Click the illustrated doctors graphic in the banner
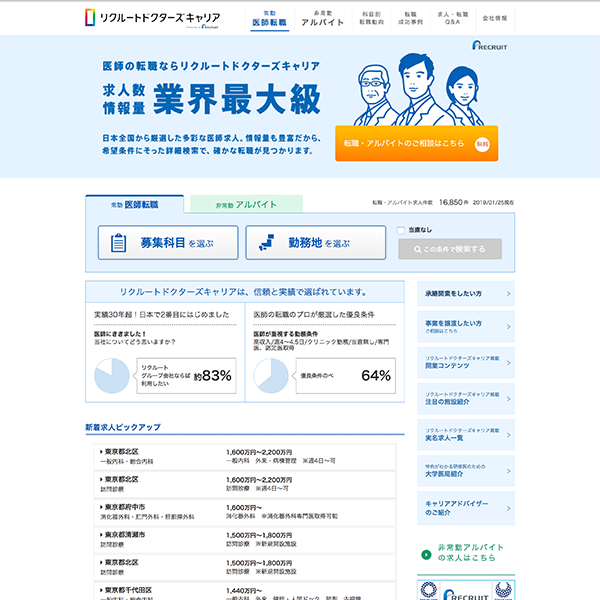600x600 pixels. pos(418,90)
